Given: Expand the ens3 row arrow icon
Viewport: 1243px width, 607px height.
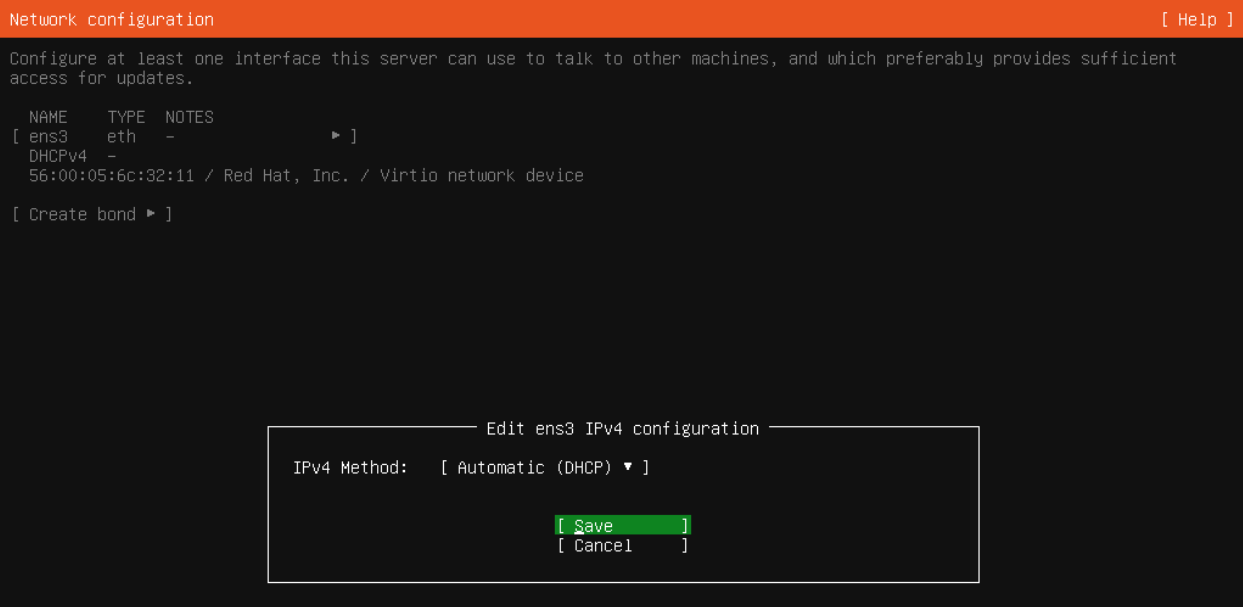Looking at the screenshot, I should point(336,135).
